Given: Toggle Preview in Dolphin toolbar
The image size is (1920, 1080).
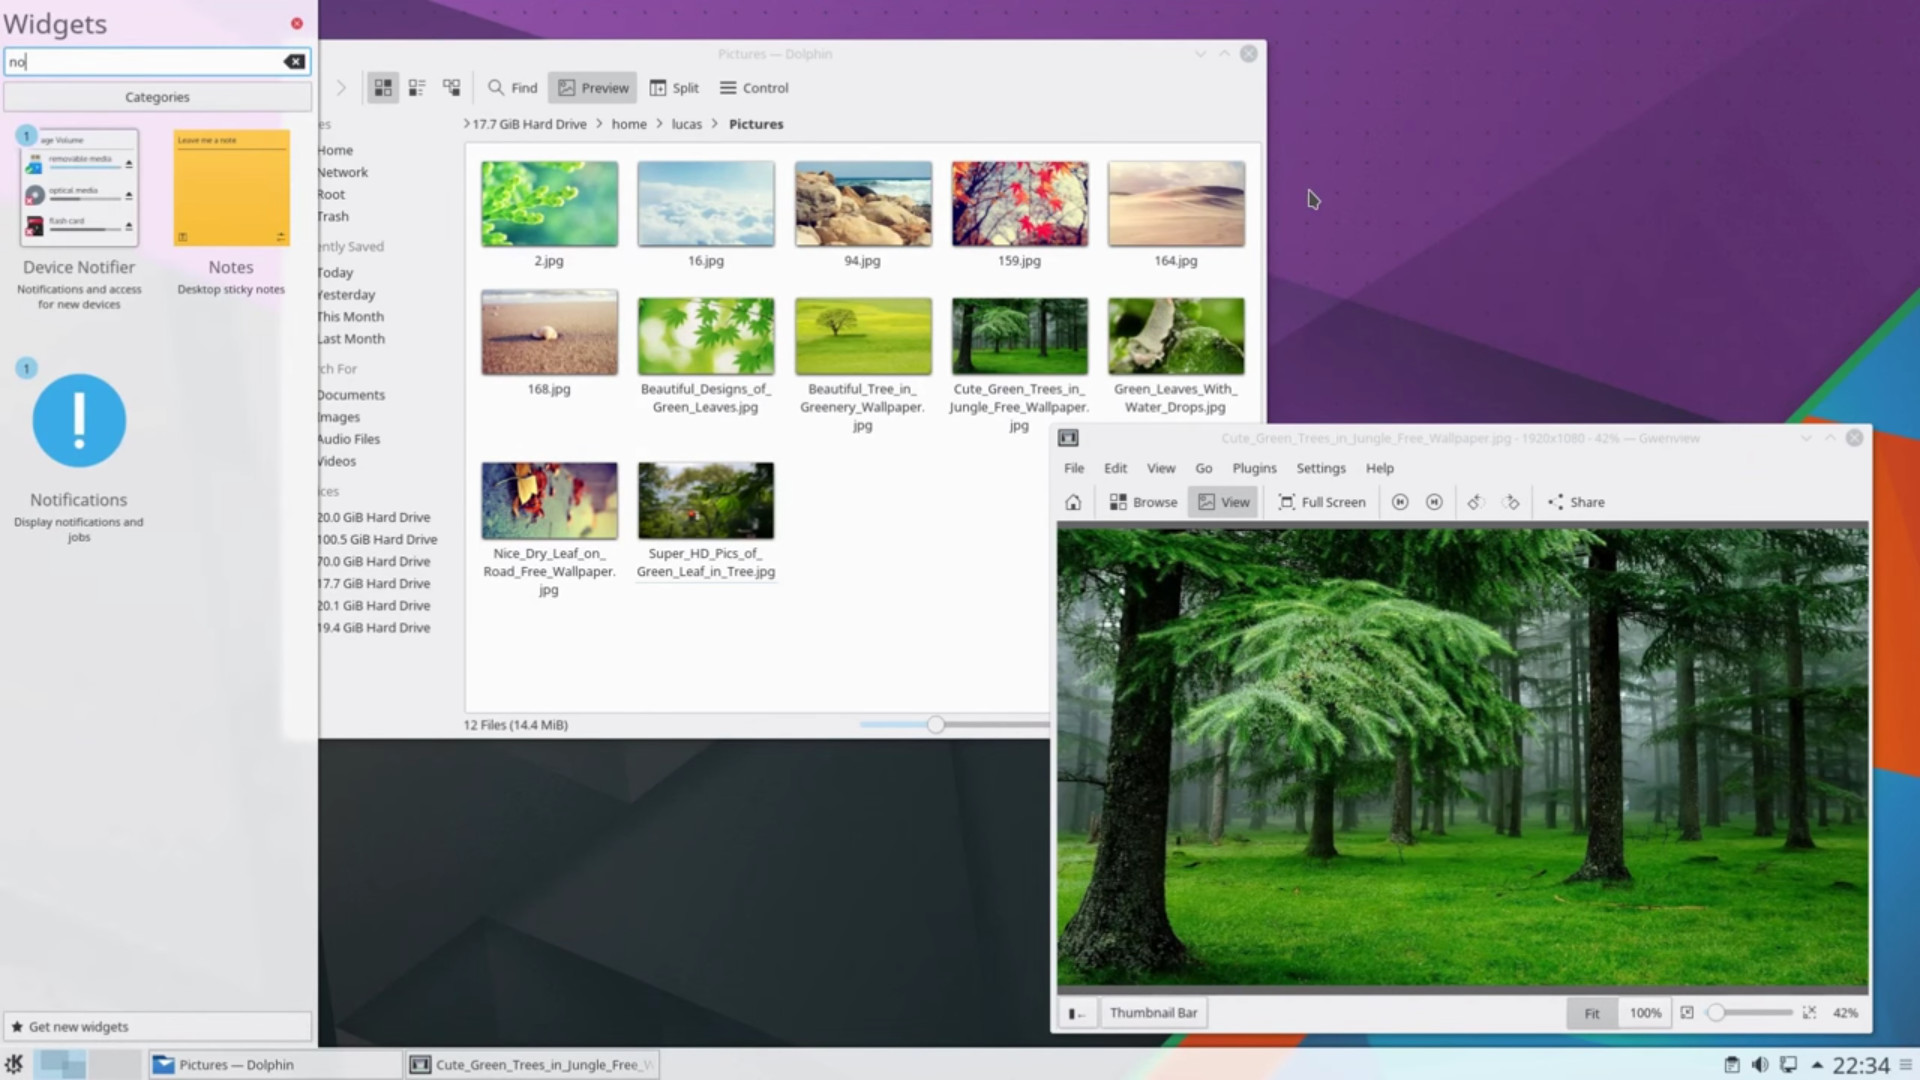Looking at the screenshot, I should point(593,88).
